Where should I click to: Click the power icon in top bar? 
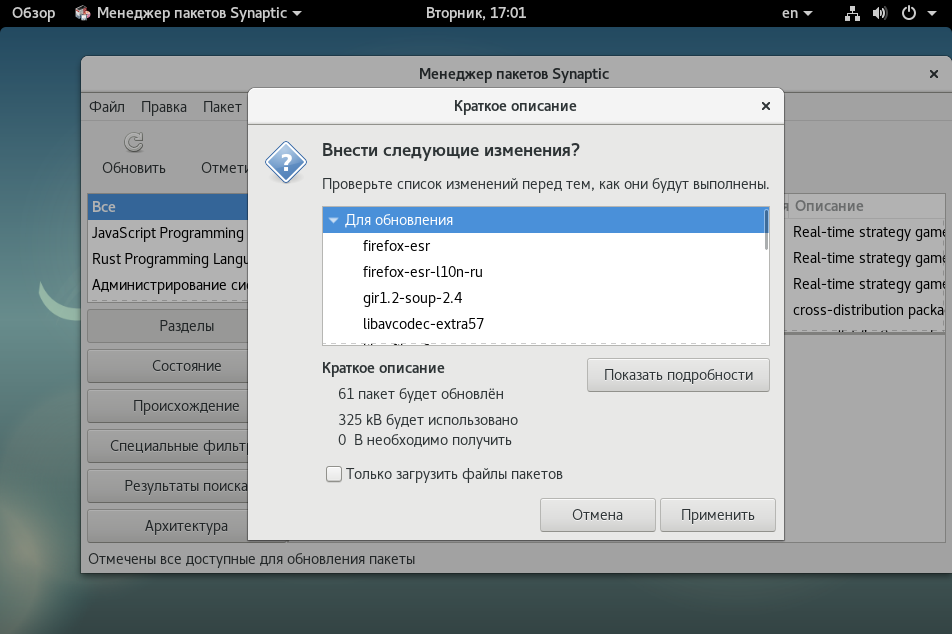pyautogui.click(x=909, y=13)
